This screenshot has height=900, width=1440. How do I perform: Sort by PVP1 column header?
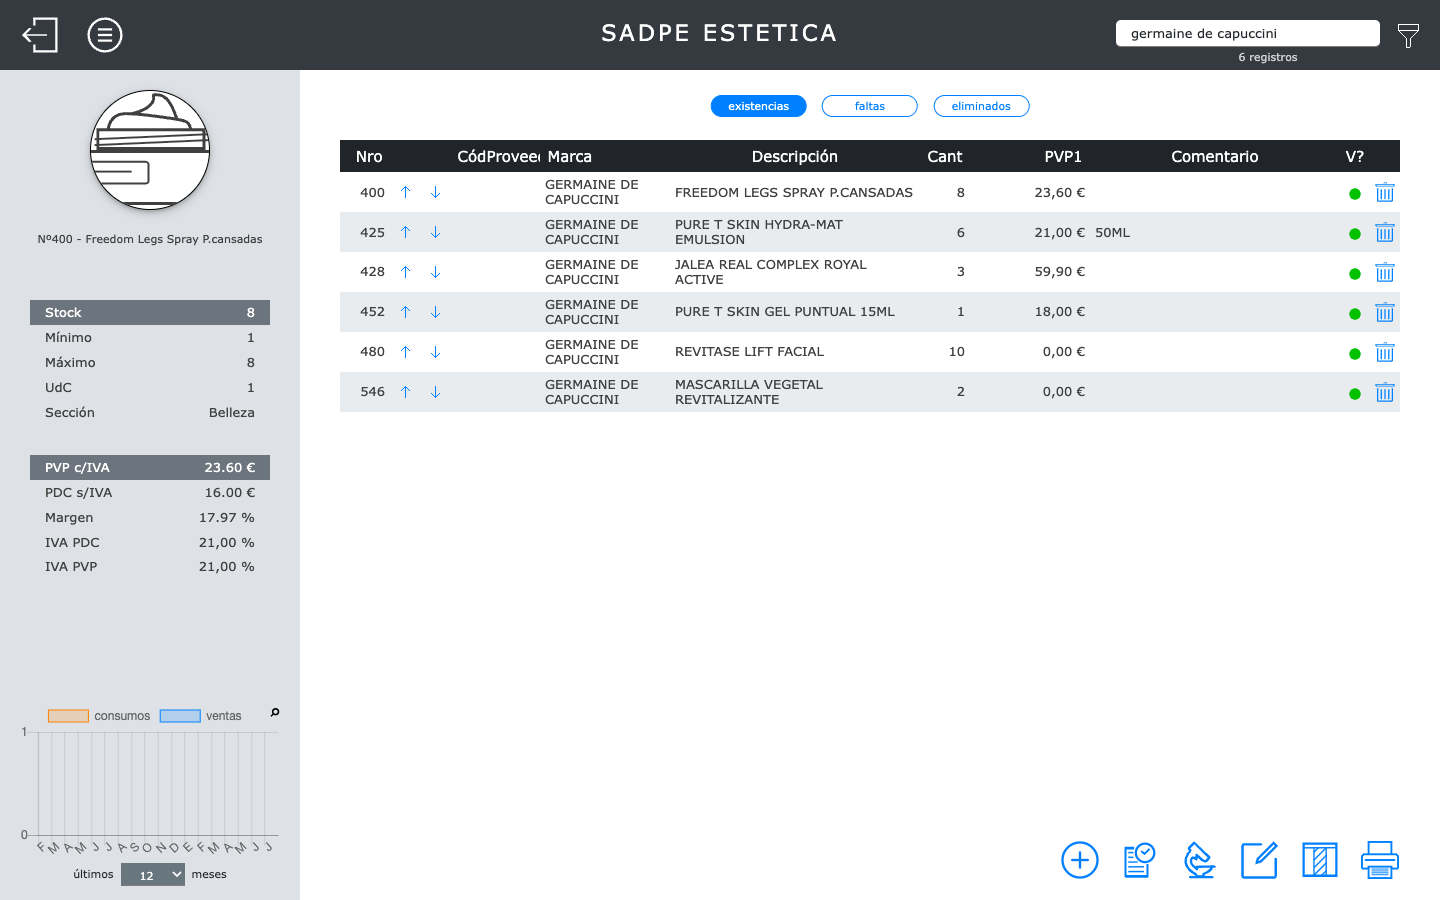1063,156
